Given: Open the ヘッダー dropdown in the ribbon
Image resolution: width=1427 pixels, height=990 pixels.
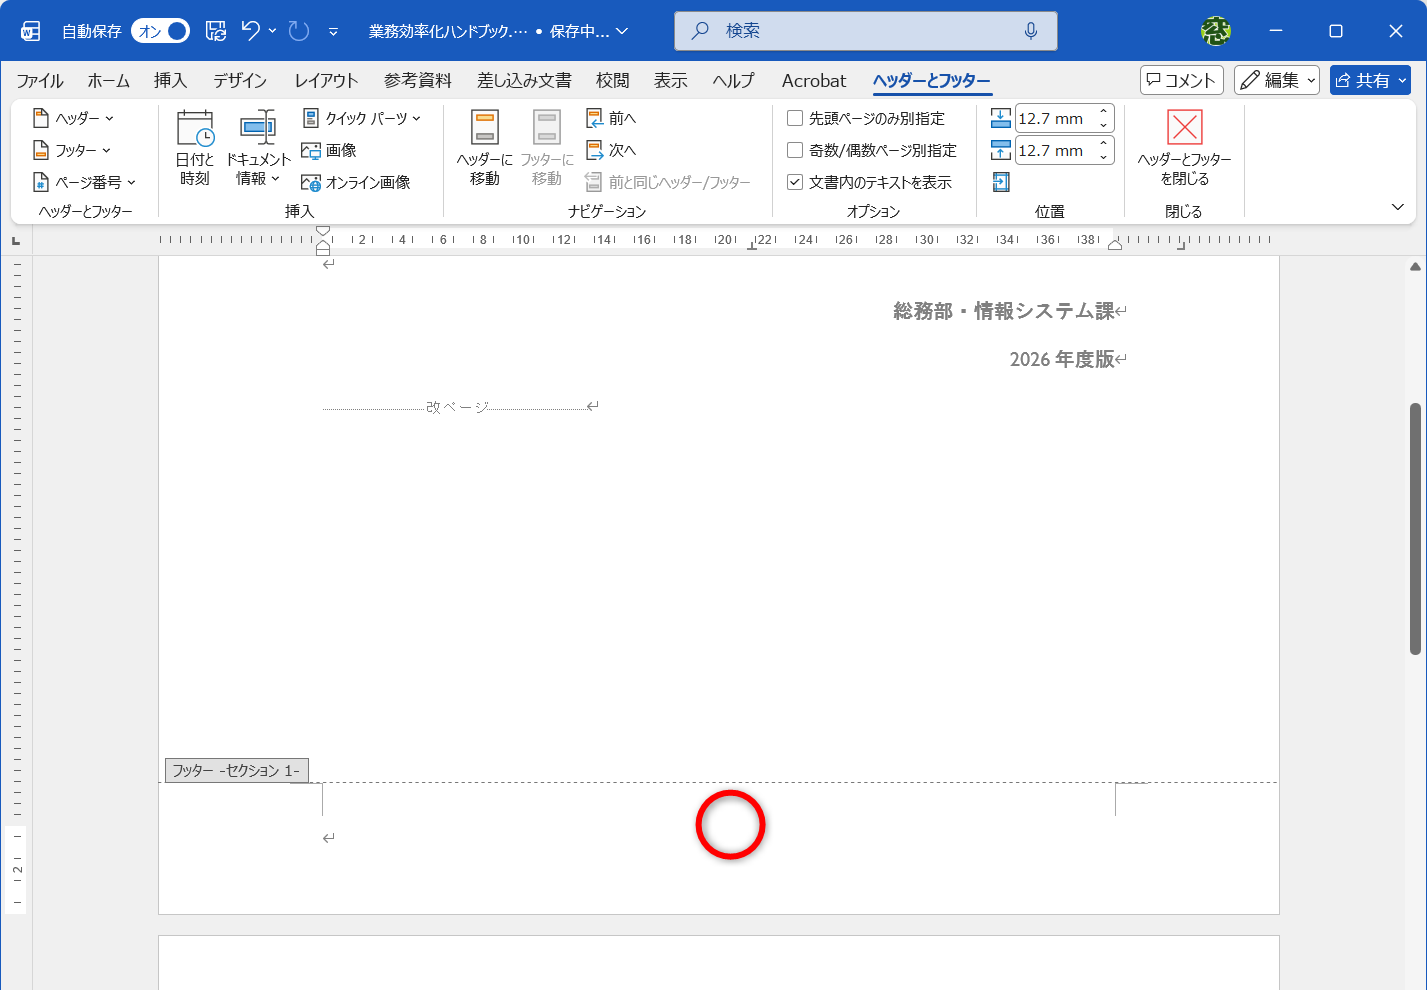Looking at the screenshot, I should click(x=74, y=118).
